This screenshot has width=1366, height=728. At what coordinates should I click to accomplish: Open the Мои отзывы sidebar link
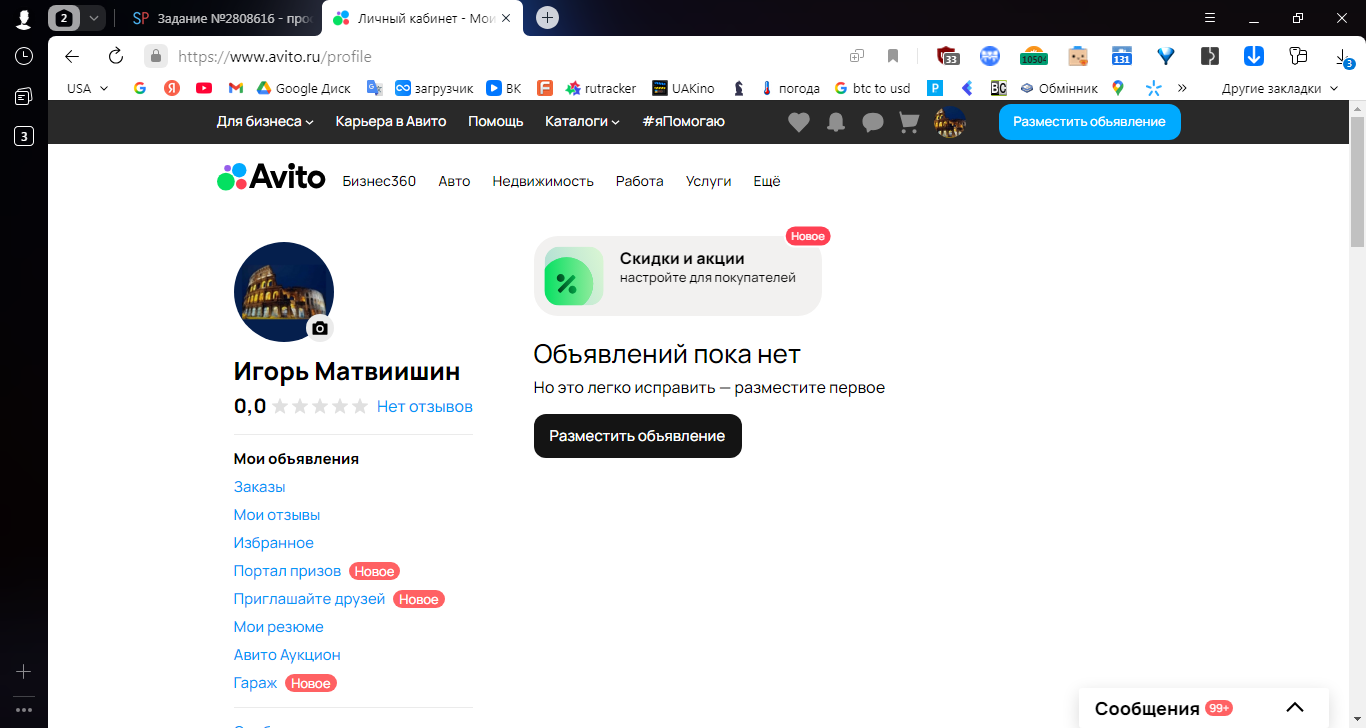click(277, 515)
